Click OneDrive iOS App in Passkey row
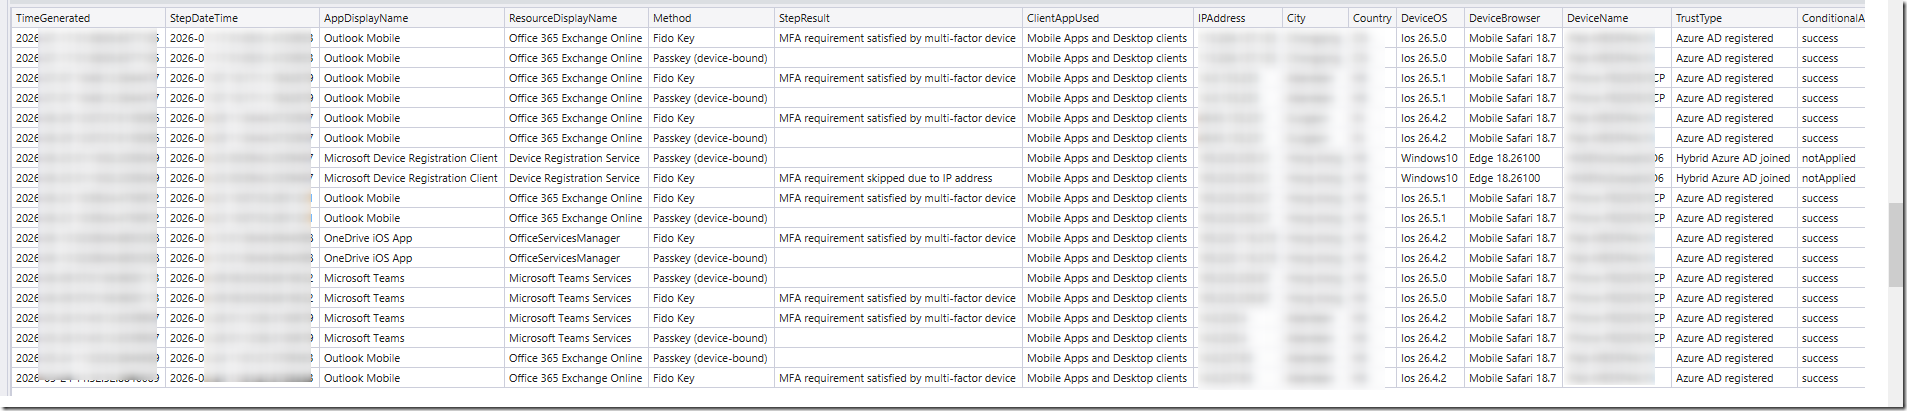The image size is (1907, 411). click(368, 258)
